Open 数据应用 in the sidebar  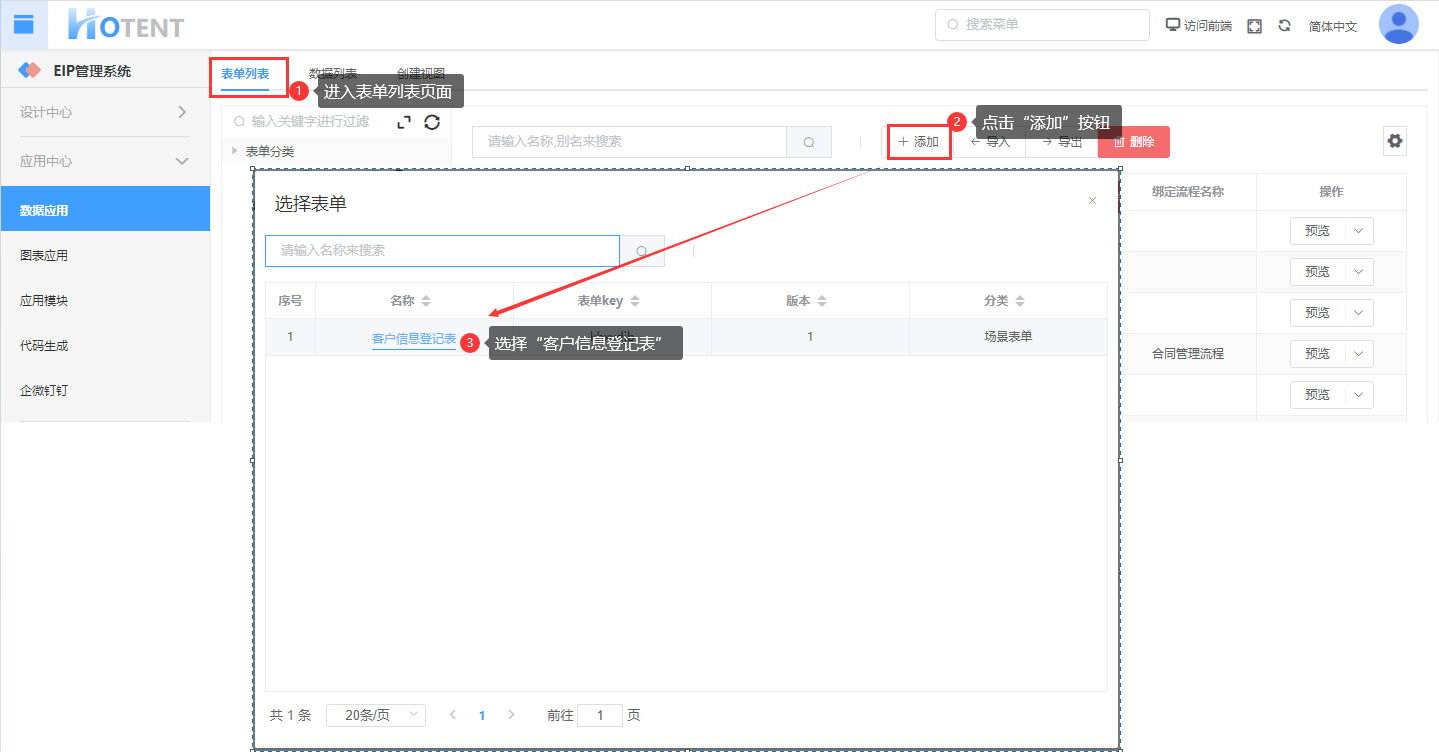click(105, 210)
